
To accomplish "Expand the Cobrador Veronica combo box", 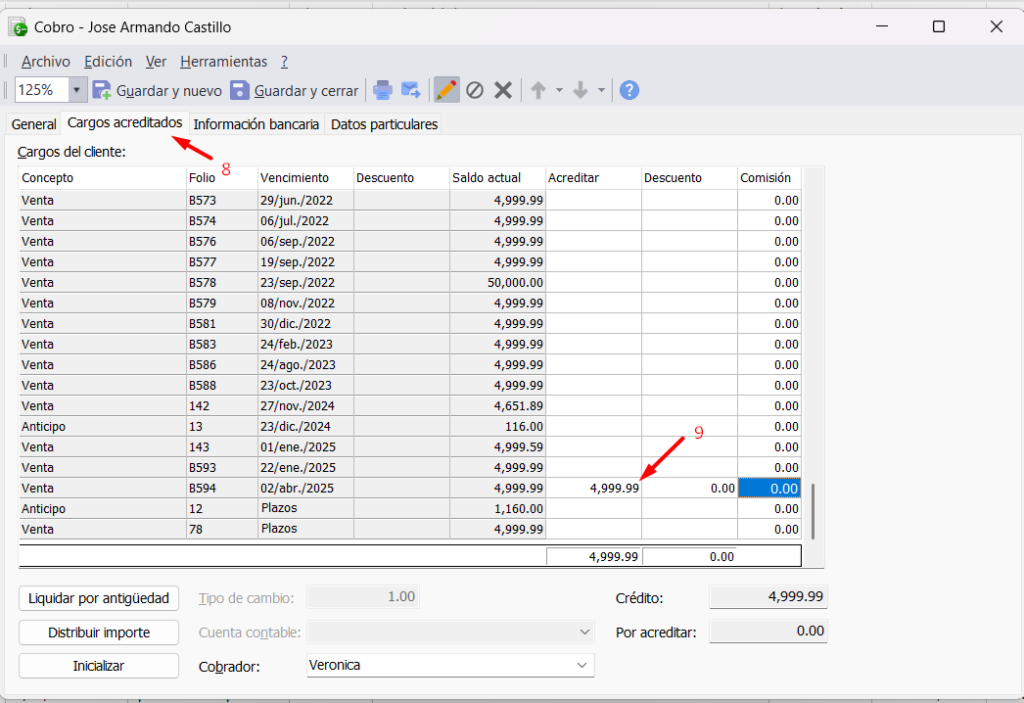I will tap(582, 665).
